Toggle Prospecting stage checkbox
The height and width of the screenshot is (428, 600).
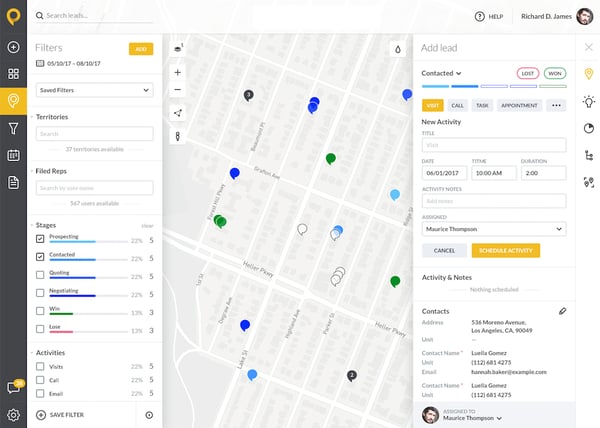[x=40, y=239]
